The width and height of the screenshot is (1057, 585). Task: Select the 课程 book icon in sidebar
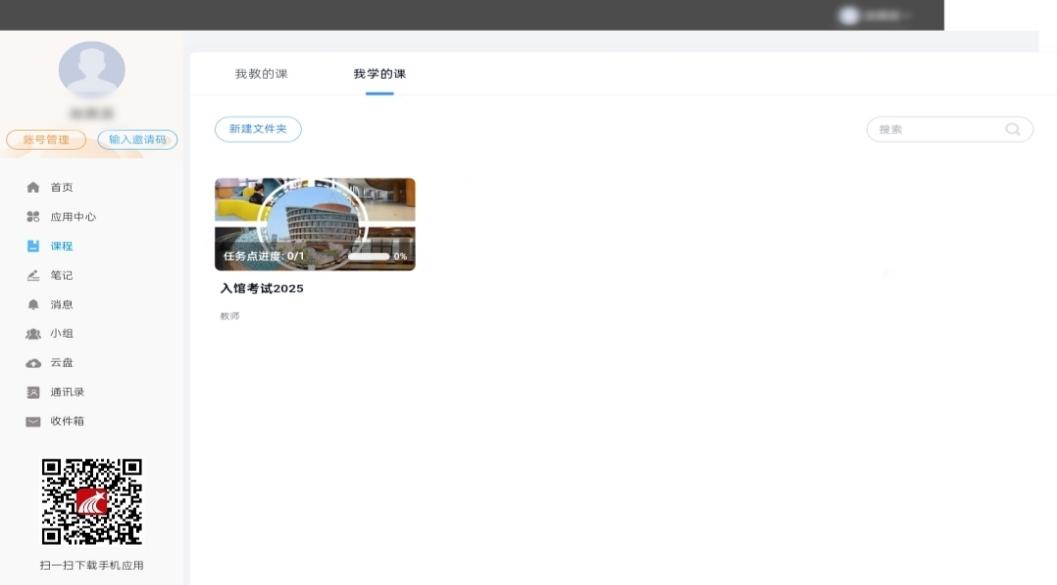tap(33, 246)
